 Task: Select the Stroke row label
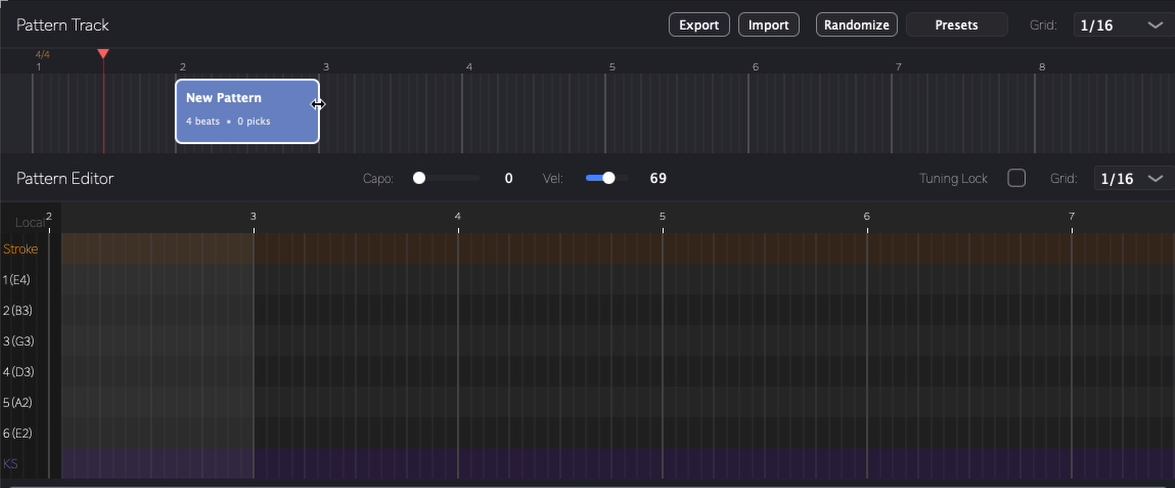(x=21, y=249)
